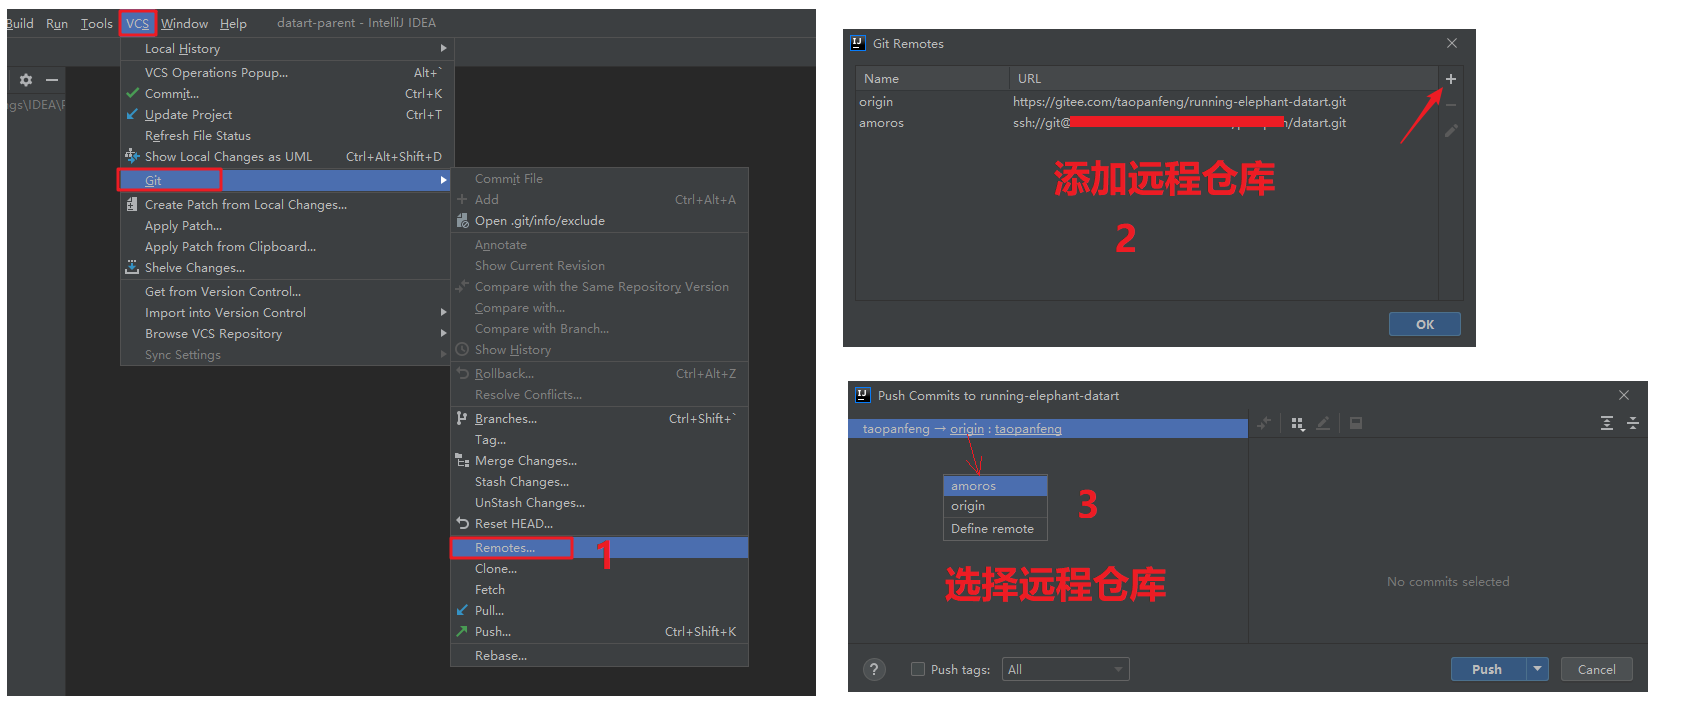The height and width of the screenshot is (728, 1682).
Task: Click the origin remote link in Push dialog
Action: click(x=967, y=428)
